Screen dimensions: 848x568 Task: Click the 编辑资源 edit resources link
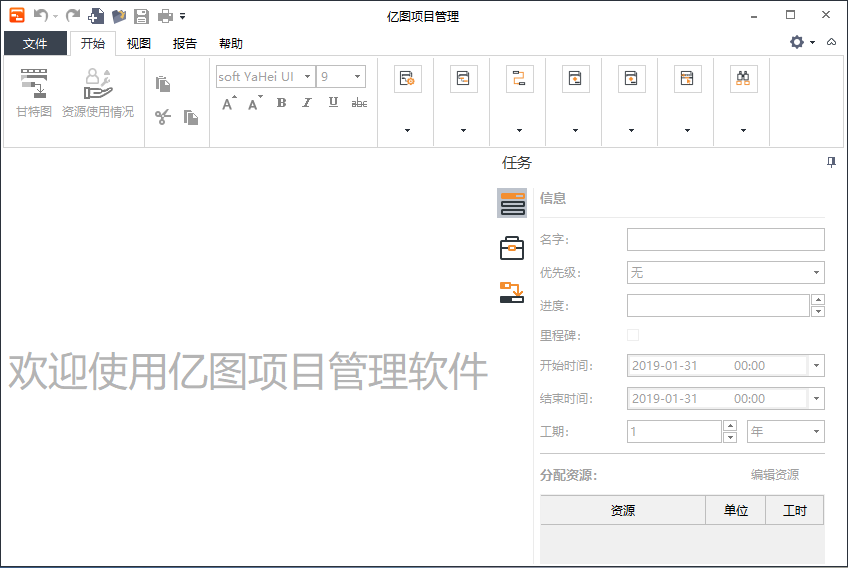tap(775, 475)
